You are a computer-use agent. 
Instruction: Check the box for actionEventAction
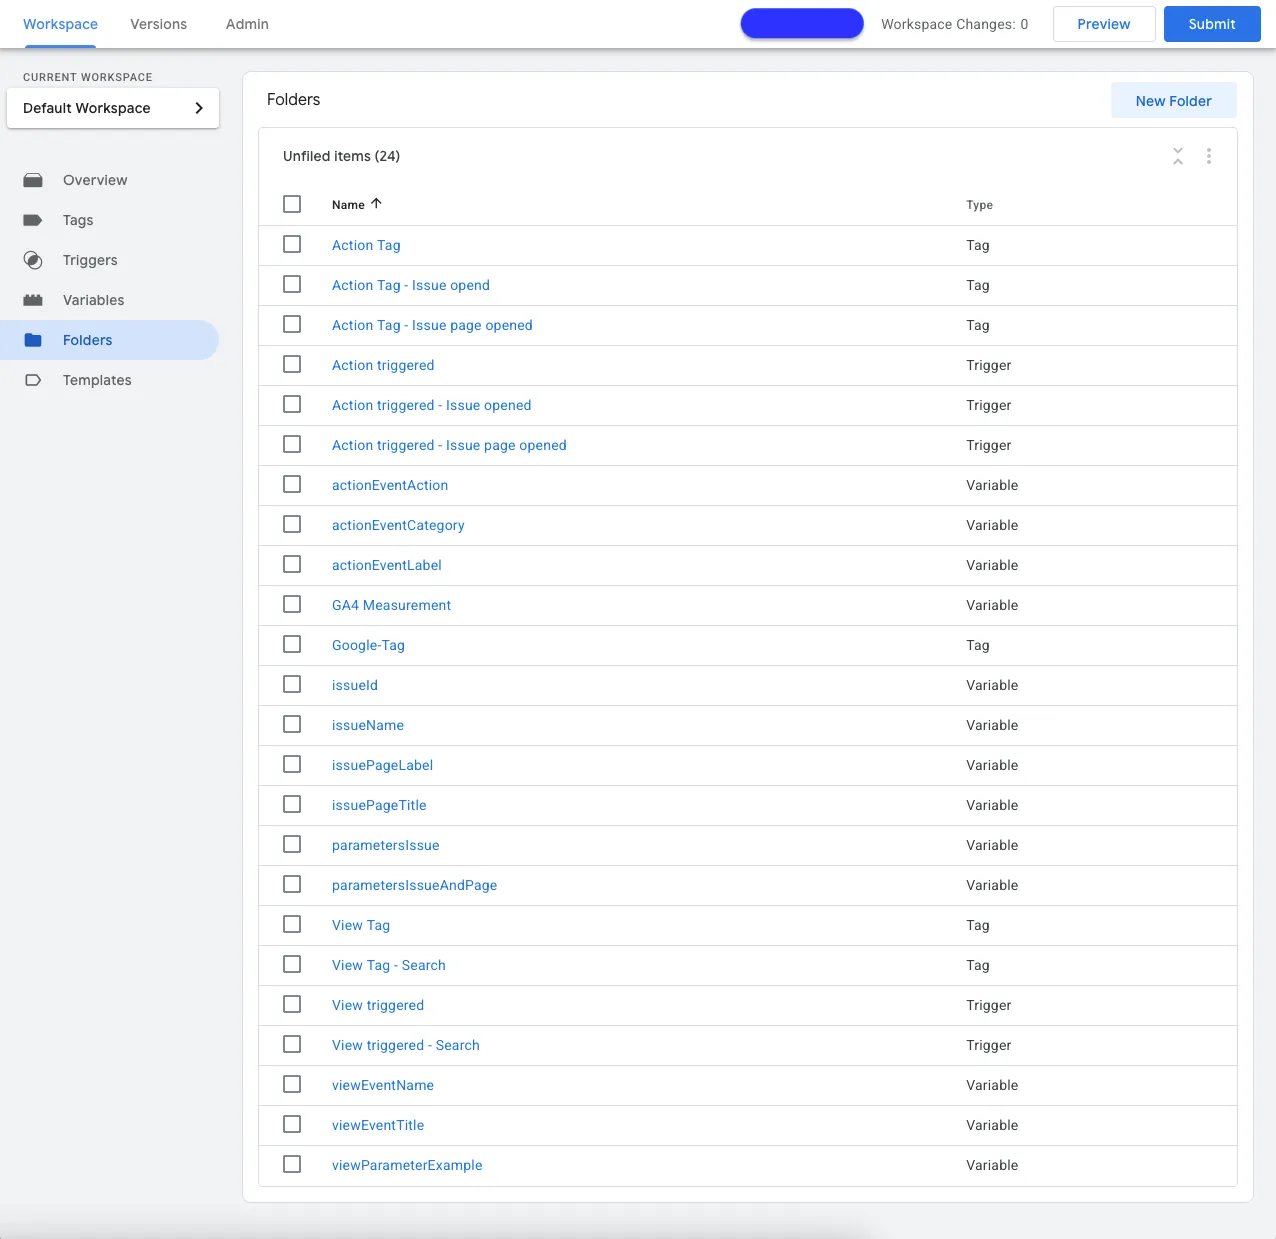tap(292, 484)
